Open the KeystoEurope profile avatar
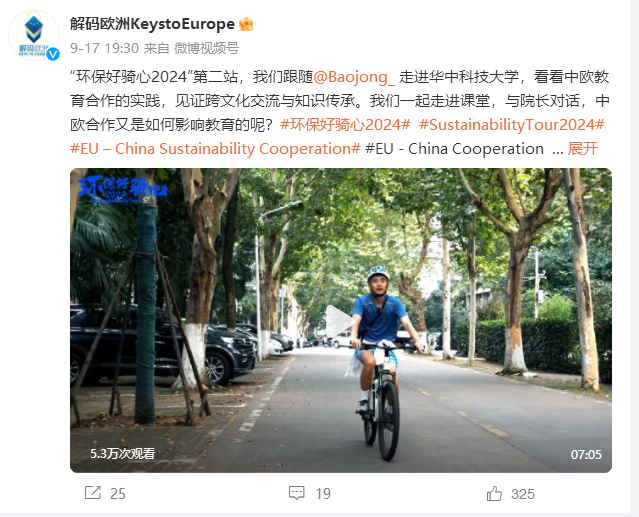Viewport: 639px width, 517px height. point(34,35)
